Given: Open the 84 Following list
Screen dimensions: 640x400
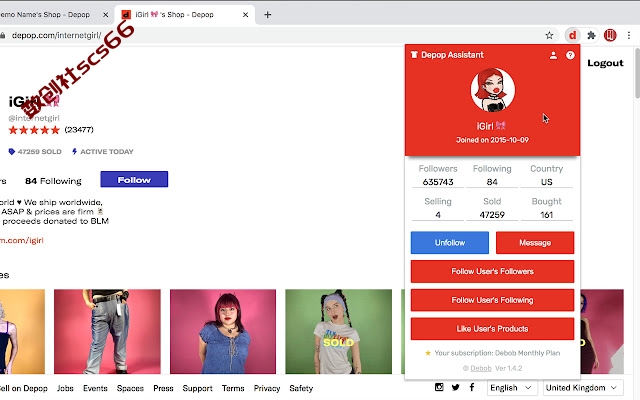Looking at the screenshot, I should coord(53,181).
